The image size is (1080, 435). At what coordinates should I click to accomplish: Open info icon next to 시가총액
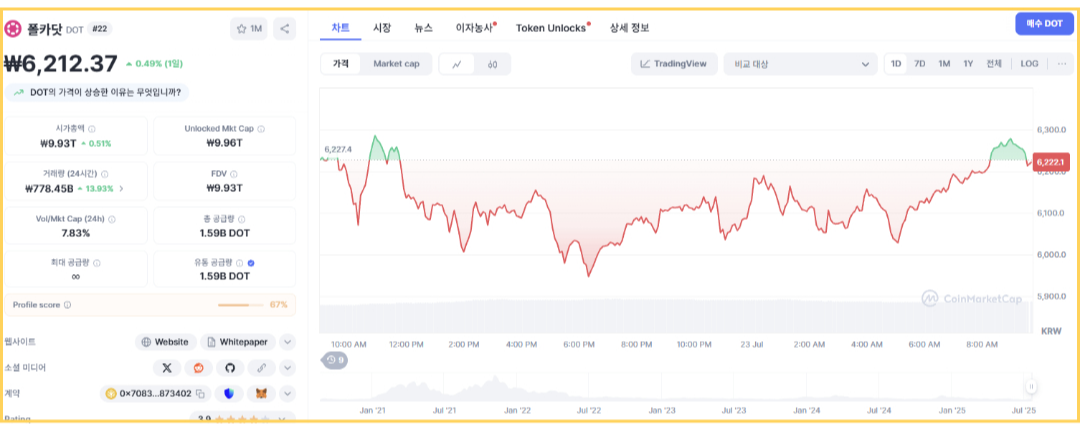point(92,129)
